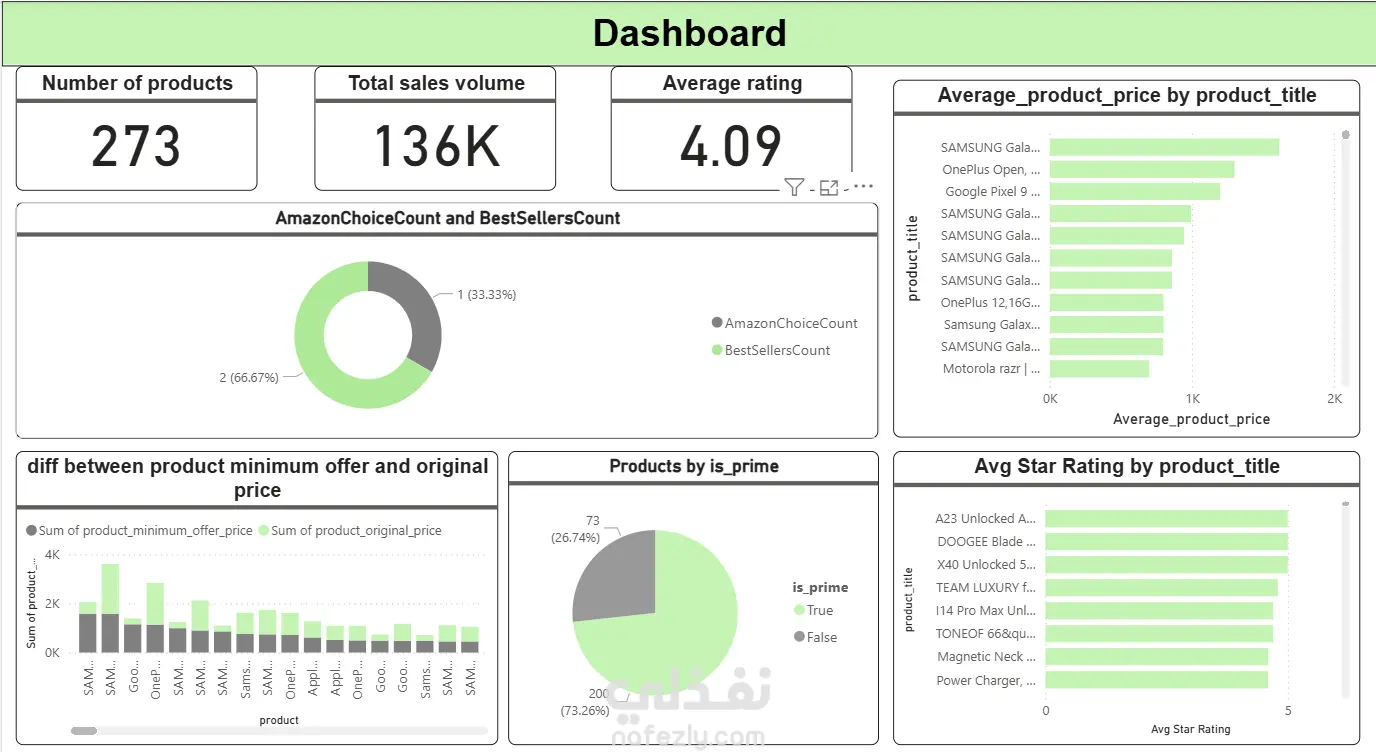The width and height of the screenshot is (1376, 752).
Task: Click the '73 (26.74%)' pie data label
Action: (576, 530)
